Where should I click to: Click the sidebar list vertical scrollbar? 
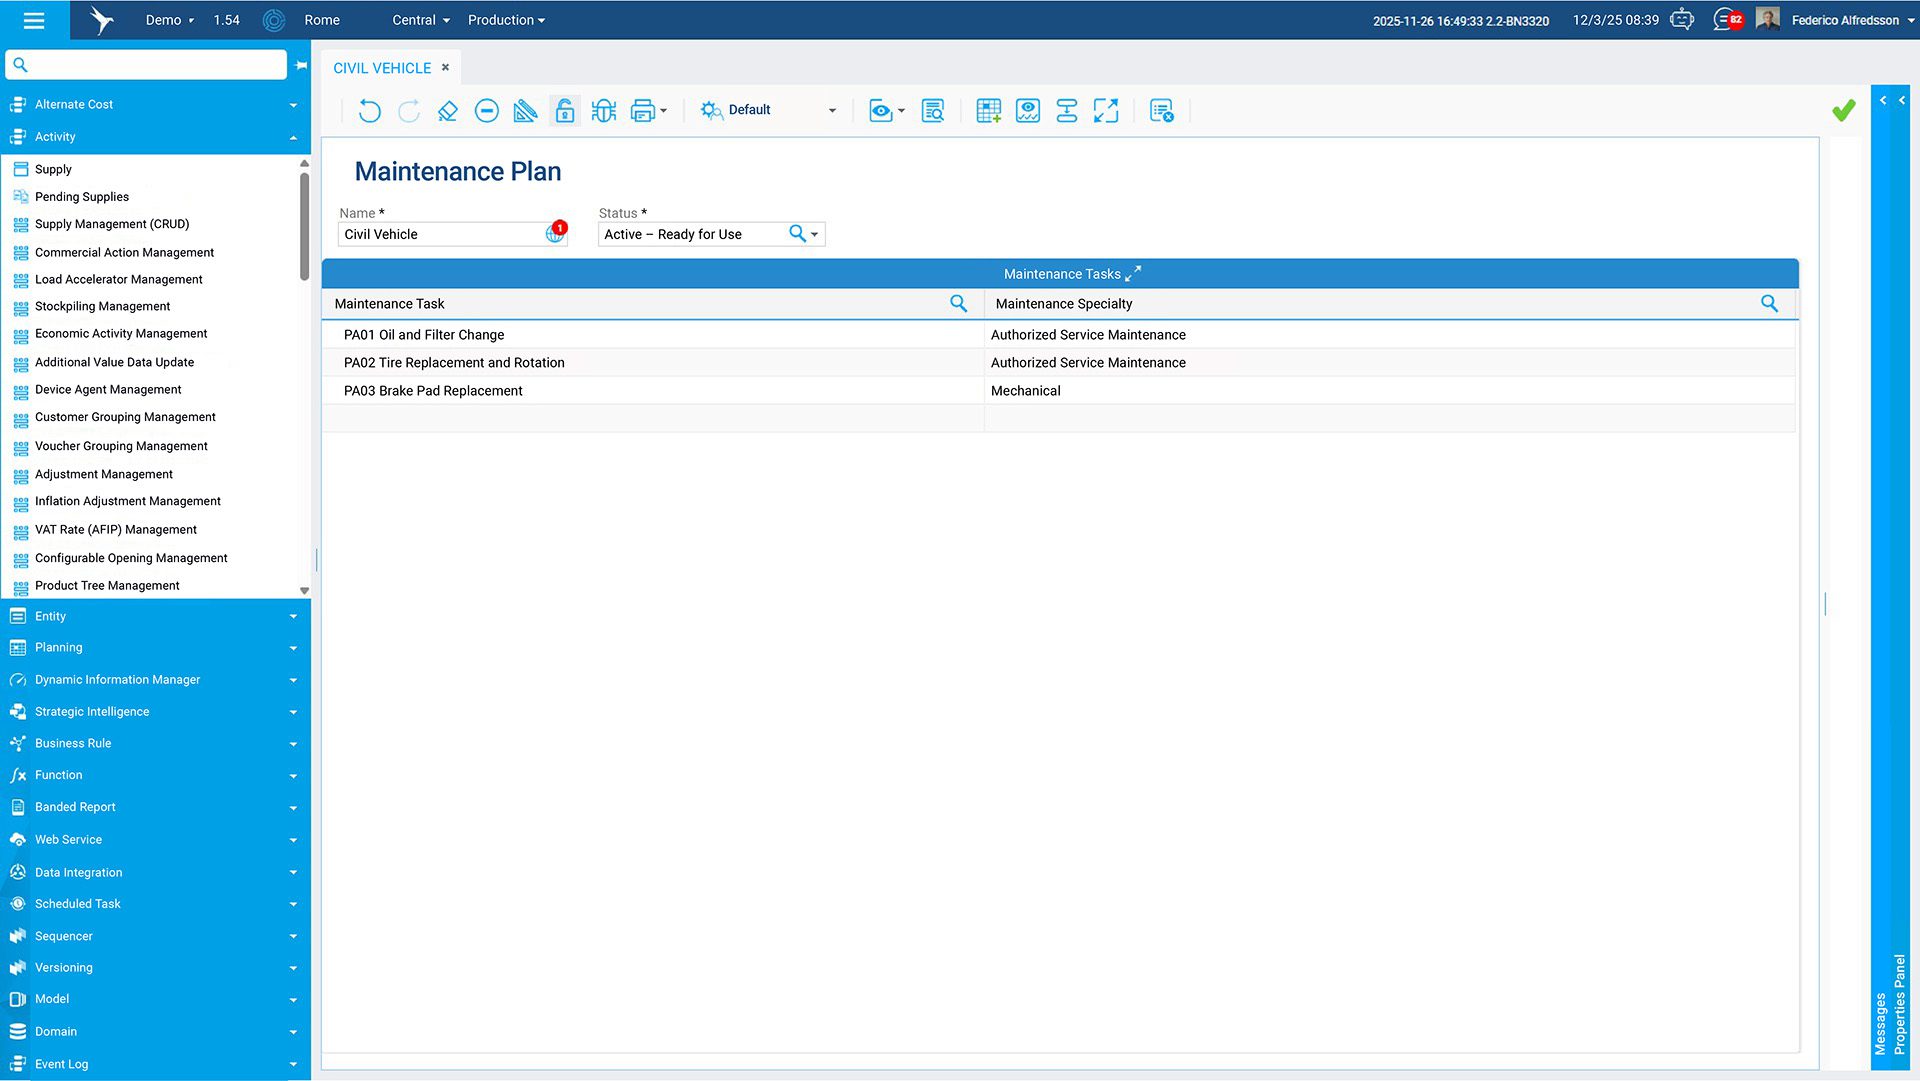[304, 228]
